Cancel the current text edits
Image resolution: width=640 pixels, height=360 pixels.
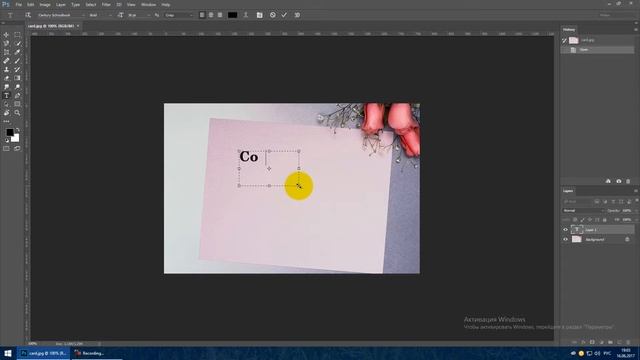pos(273,15)
